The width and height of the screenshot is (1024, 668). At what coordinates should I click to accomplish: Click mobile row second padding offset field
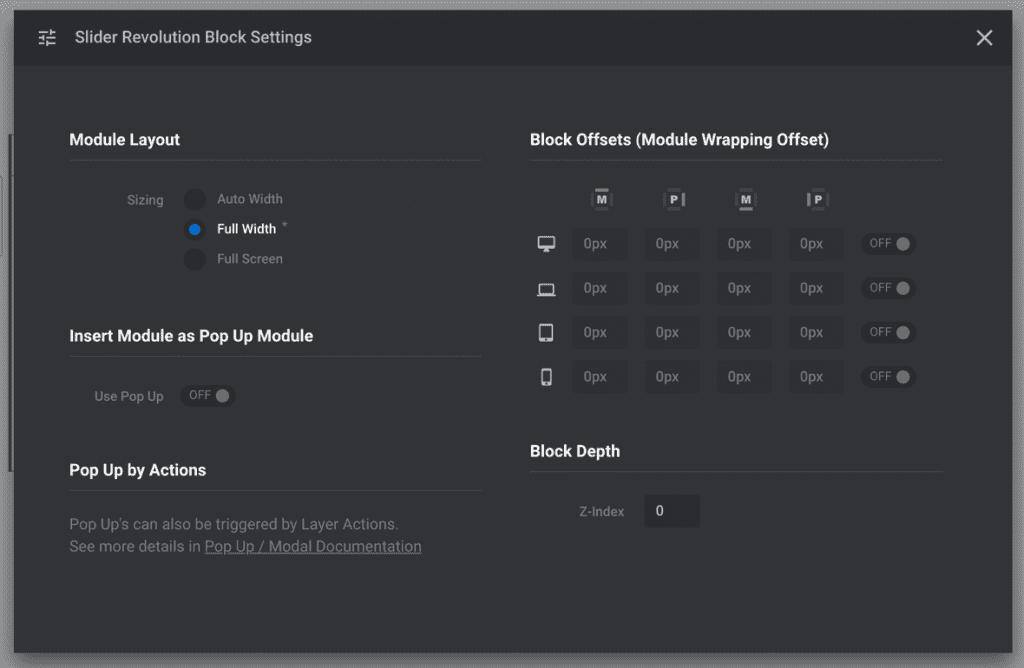coord(816,377)
